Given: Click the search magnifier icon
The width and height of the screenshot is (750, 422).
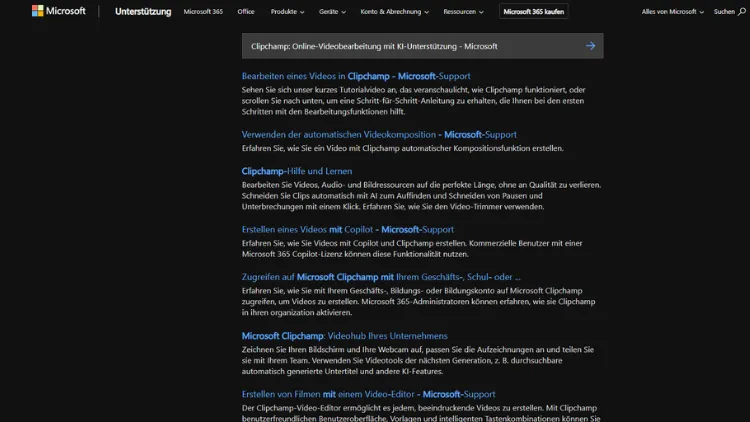Looking at the screenshot, I should pos(741,11).
